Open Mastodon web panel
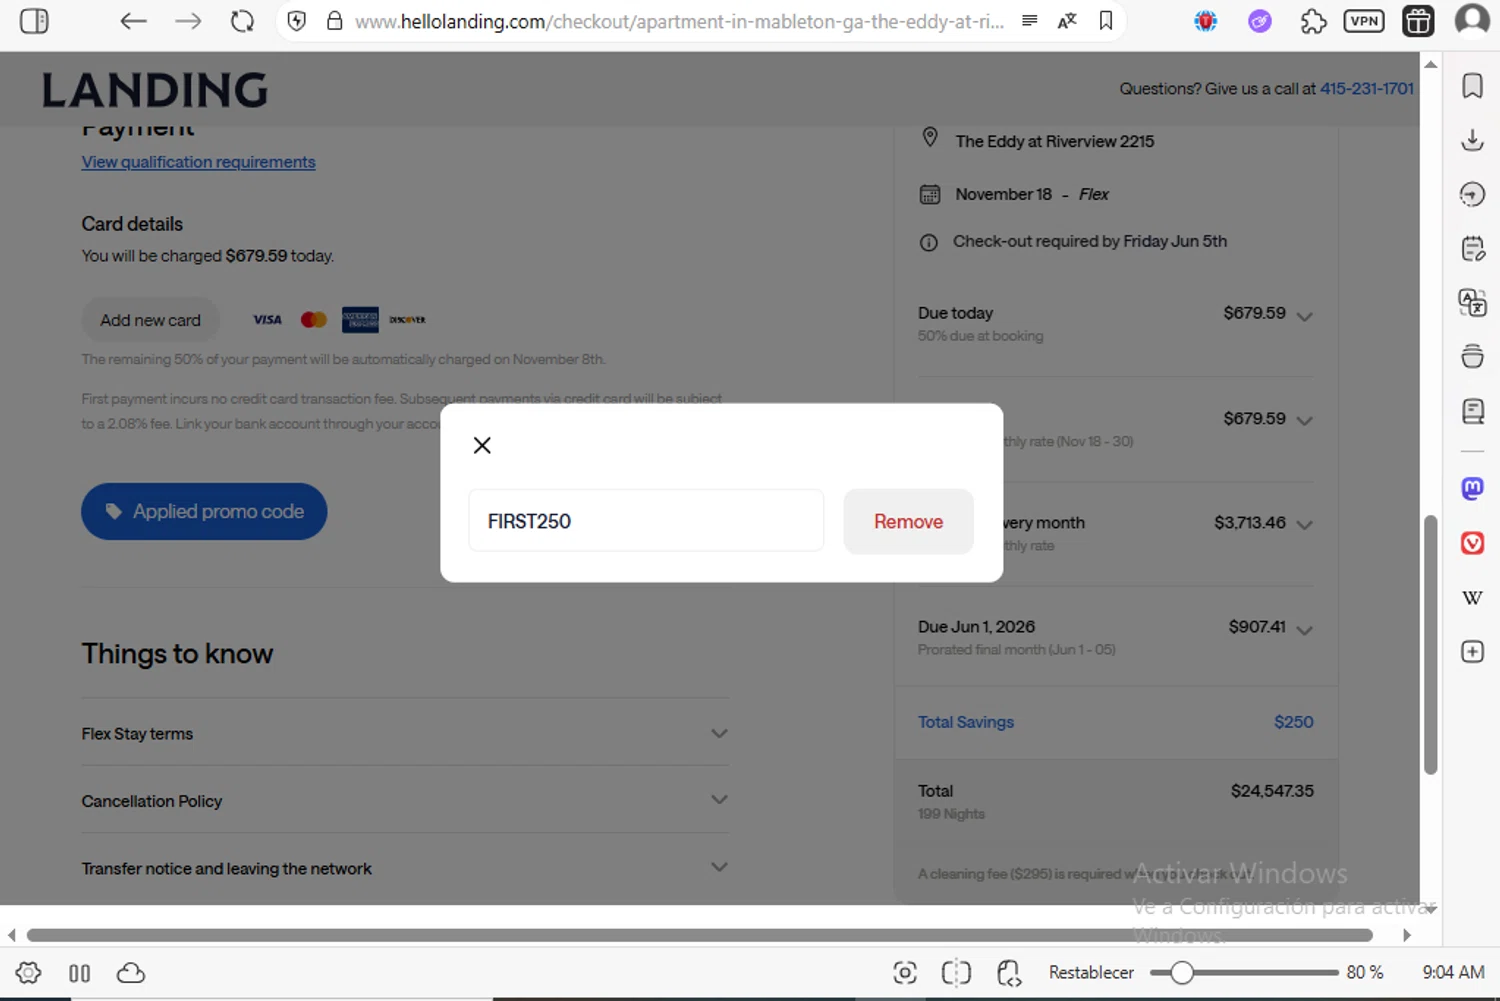This screenshot has width=1500, height=1001. click(x=1472, y=488)
